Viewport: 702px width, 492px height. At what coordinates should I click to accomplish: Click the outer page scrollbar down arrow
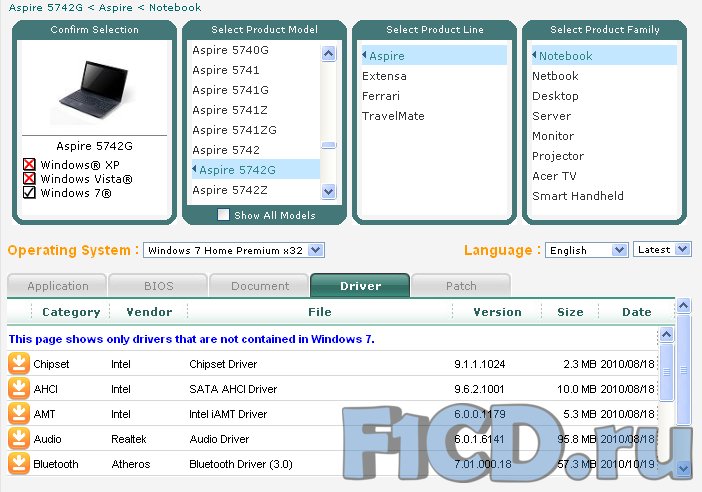pos(683,469)
